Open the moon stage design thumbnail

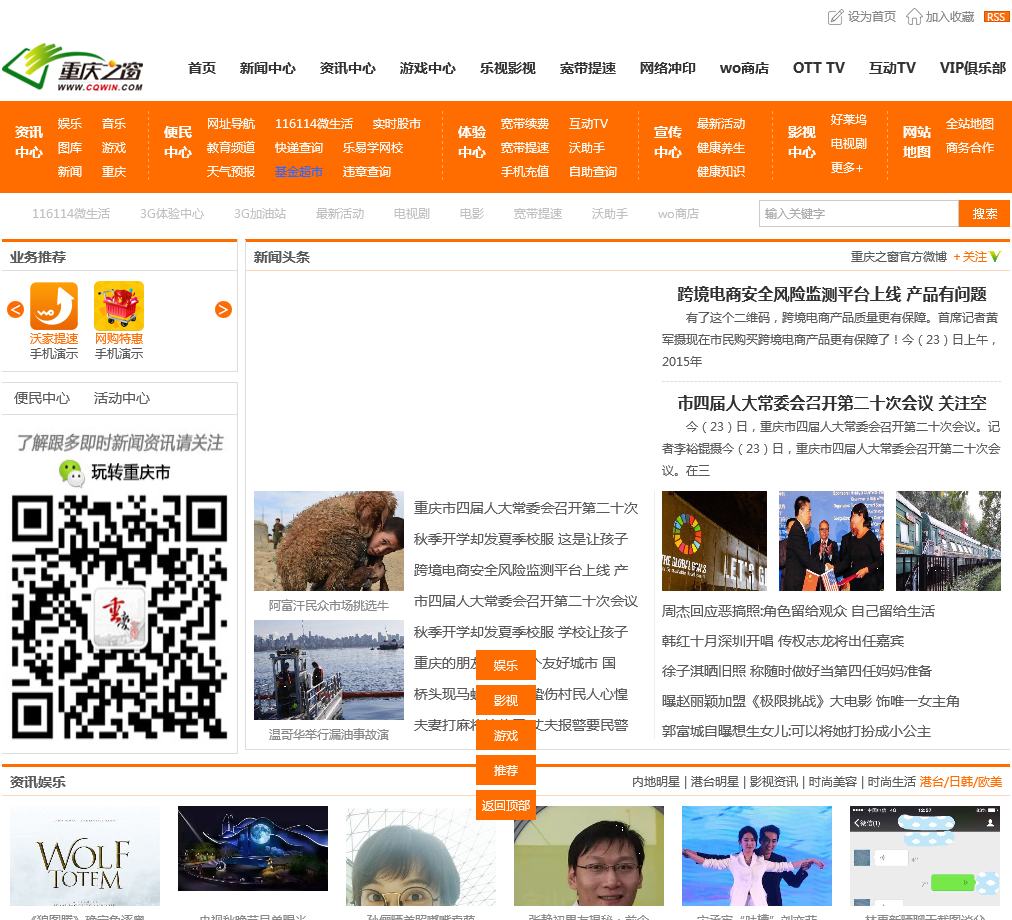[x=252, y=848]
